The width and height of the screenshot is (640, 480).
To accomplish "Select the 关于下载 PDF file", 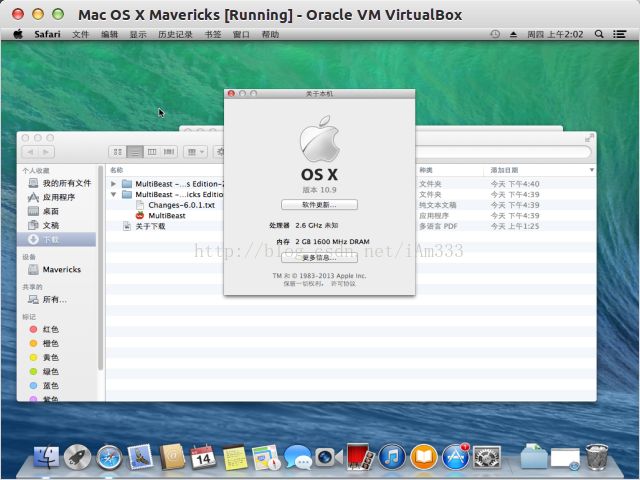I will 150,226.
